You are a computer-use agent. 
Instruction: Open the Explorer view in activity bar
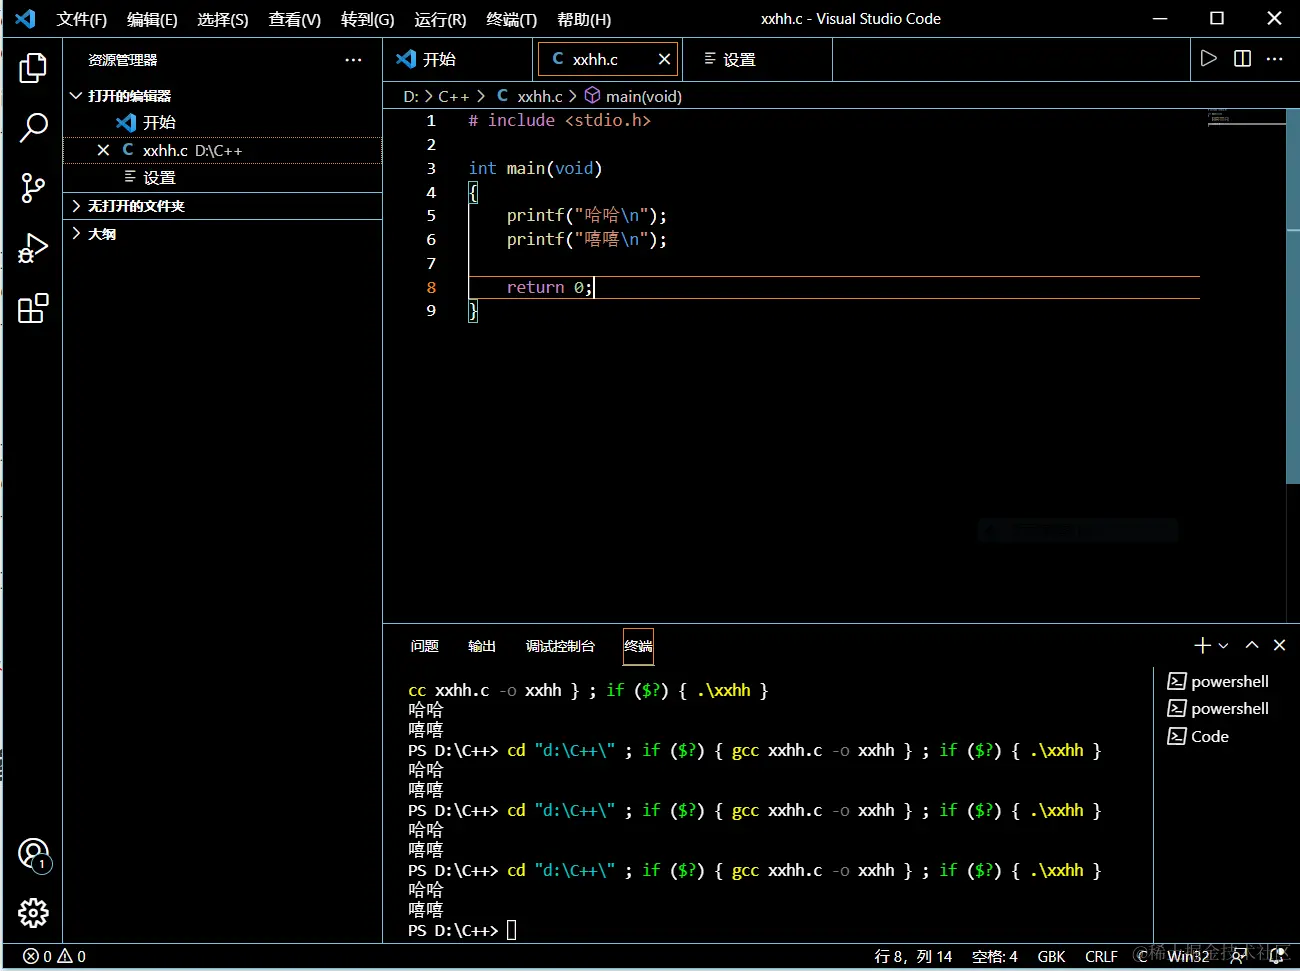(33, 68)
